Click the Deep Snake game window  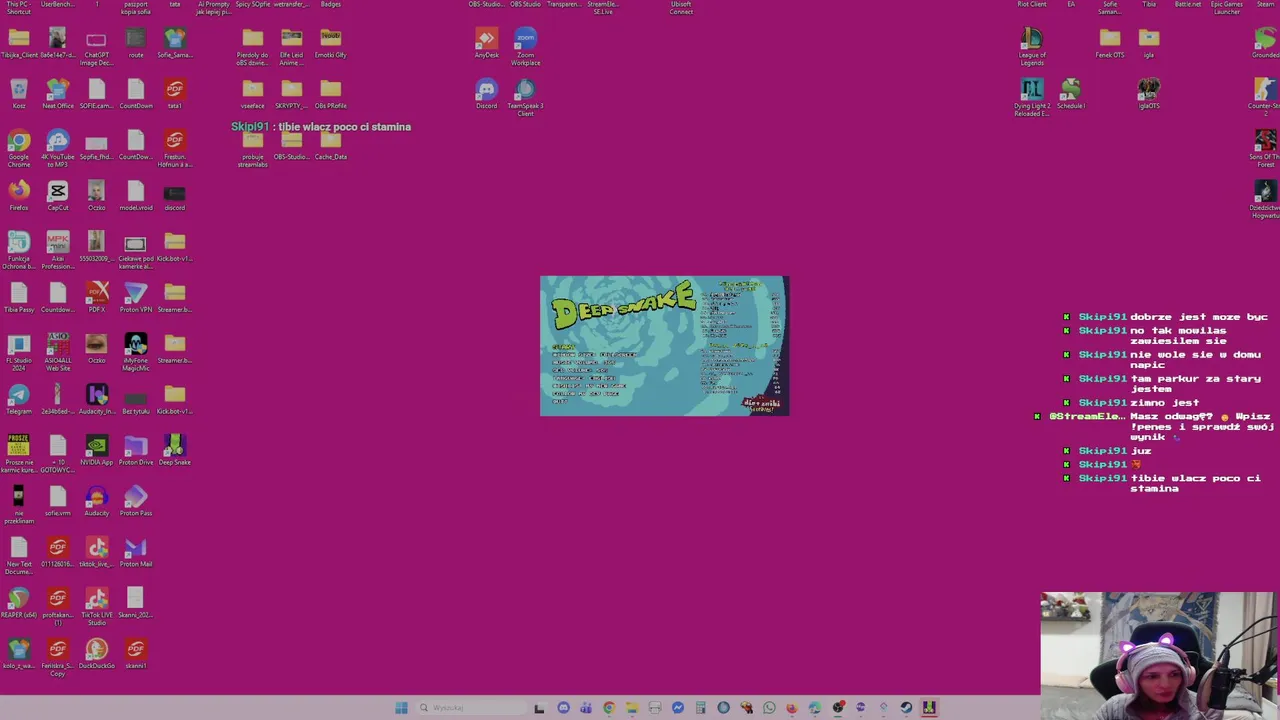point(664,346)
